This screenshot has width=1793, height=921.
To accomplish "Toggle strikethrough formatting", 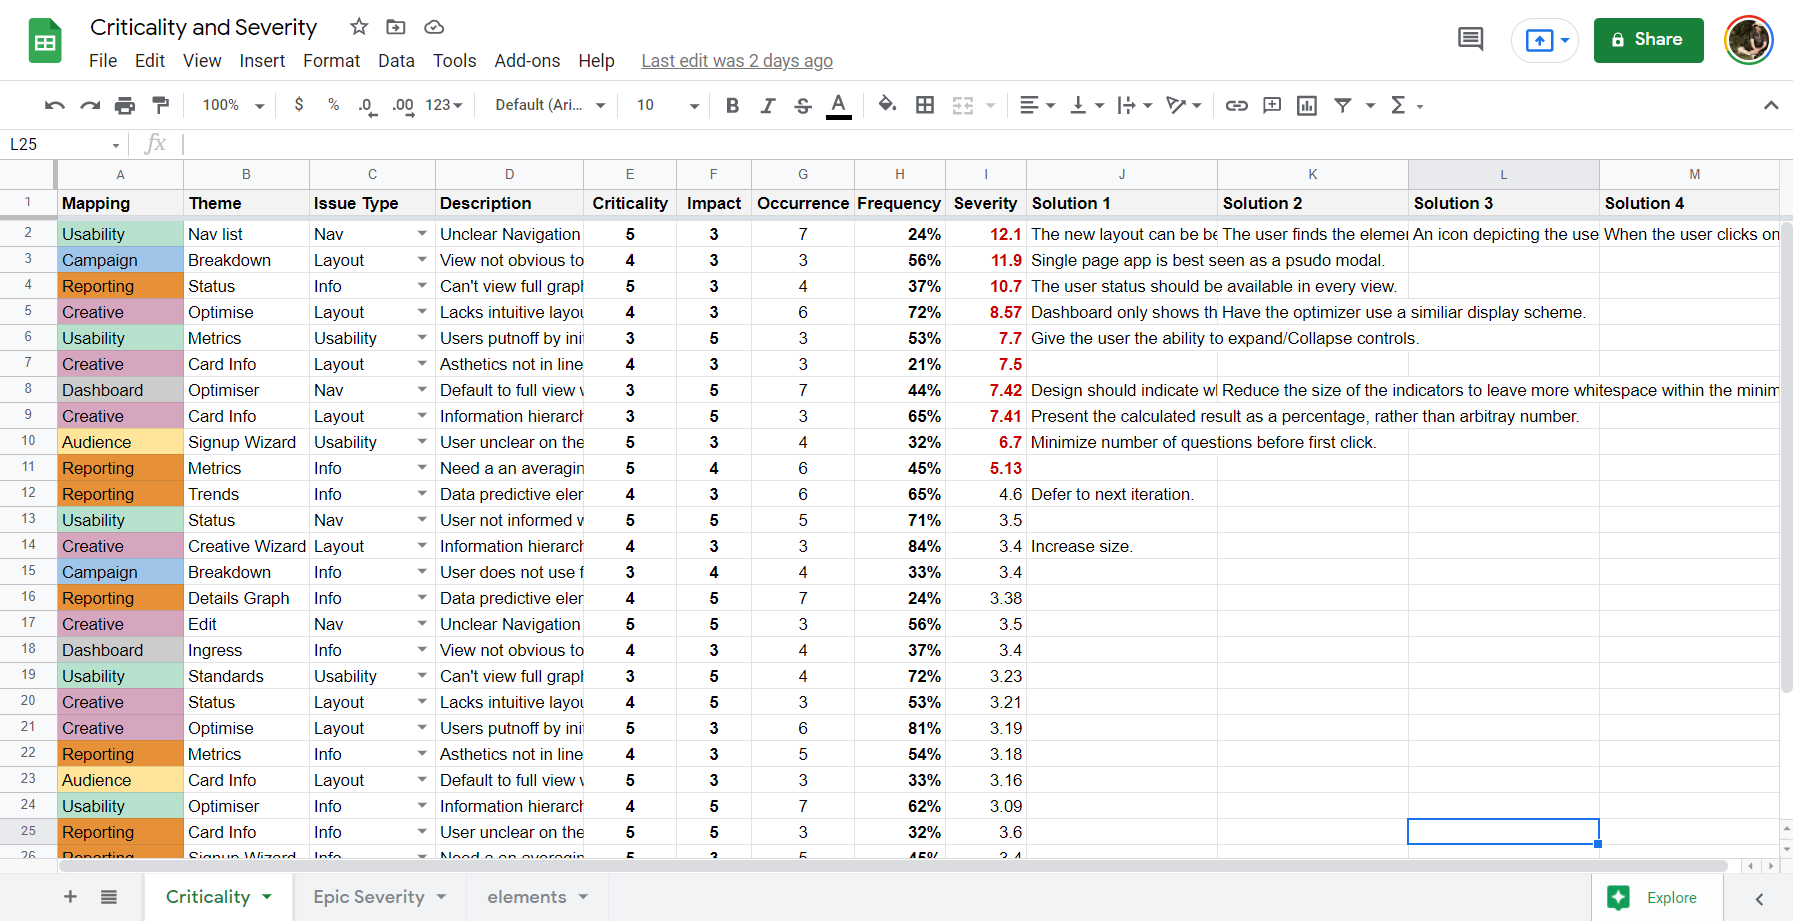I will pyautogui.click(x=803, y=105).
